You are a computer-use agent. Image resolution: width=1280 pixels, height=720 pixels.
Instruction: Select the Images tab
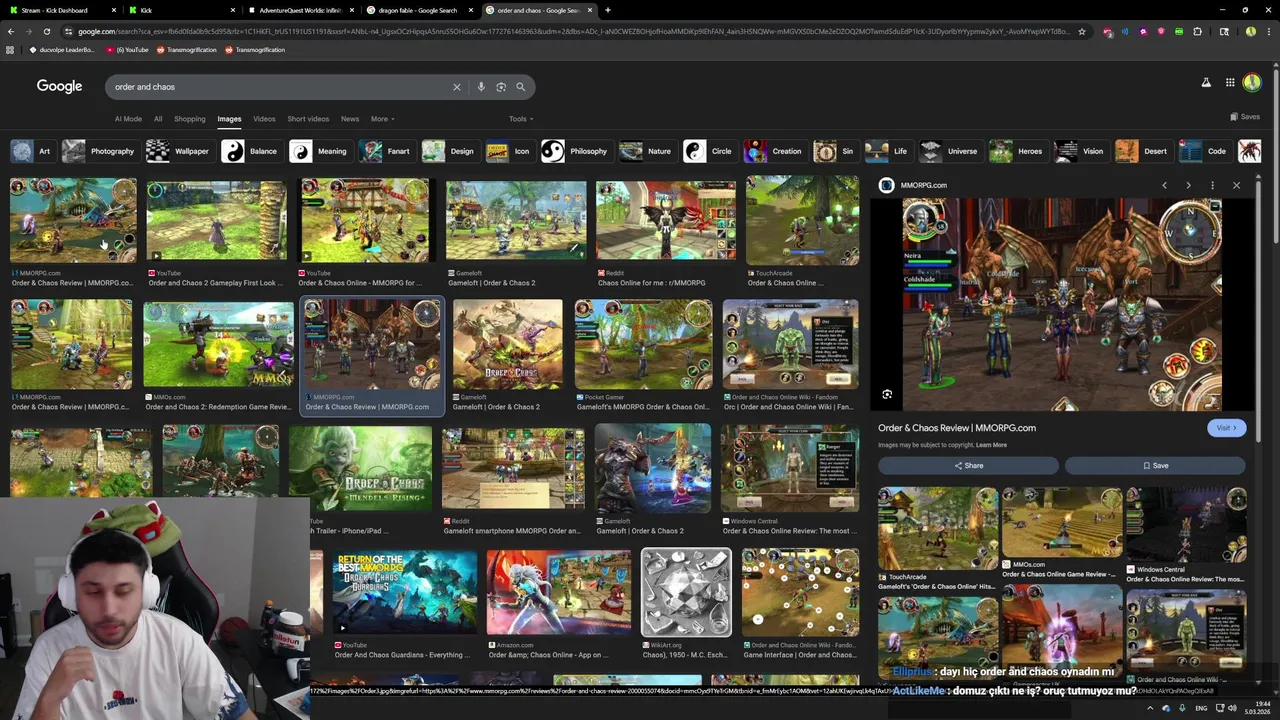pyautogui.click(x=229, y=119)
